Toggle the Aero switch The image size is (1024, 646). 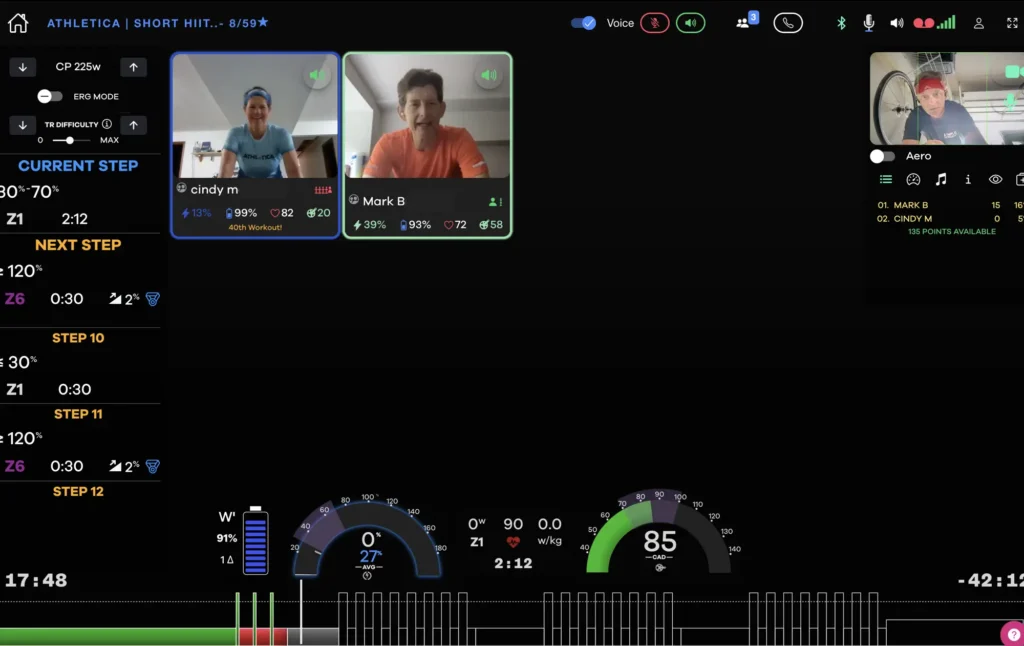click(882, 156)
